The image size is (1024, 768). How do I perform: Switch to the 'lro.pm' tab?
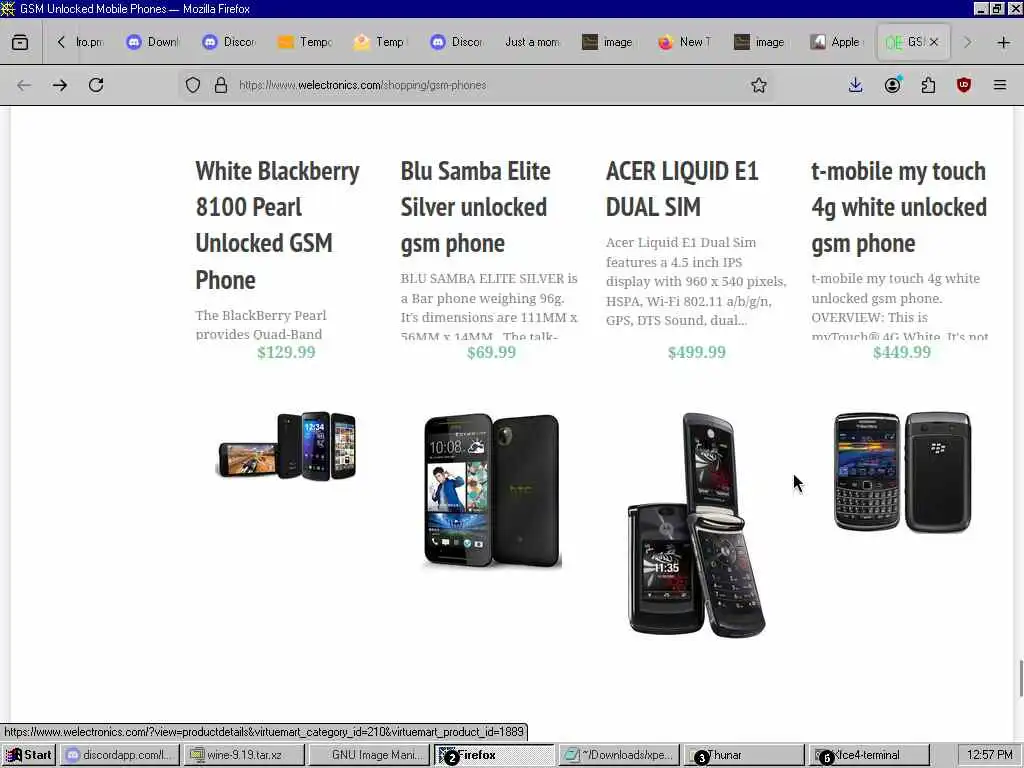[x=89, y=42]
